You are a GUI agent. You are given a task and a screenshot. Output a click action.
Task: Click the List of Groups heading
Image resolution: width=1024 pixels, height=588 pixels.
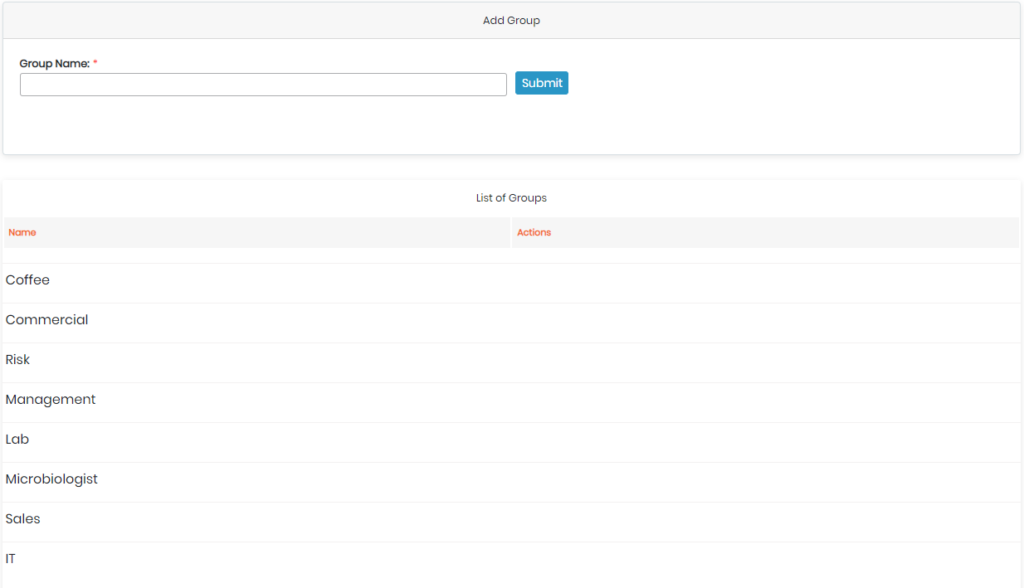[511, 198]
